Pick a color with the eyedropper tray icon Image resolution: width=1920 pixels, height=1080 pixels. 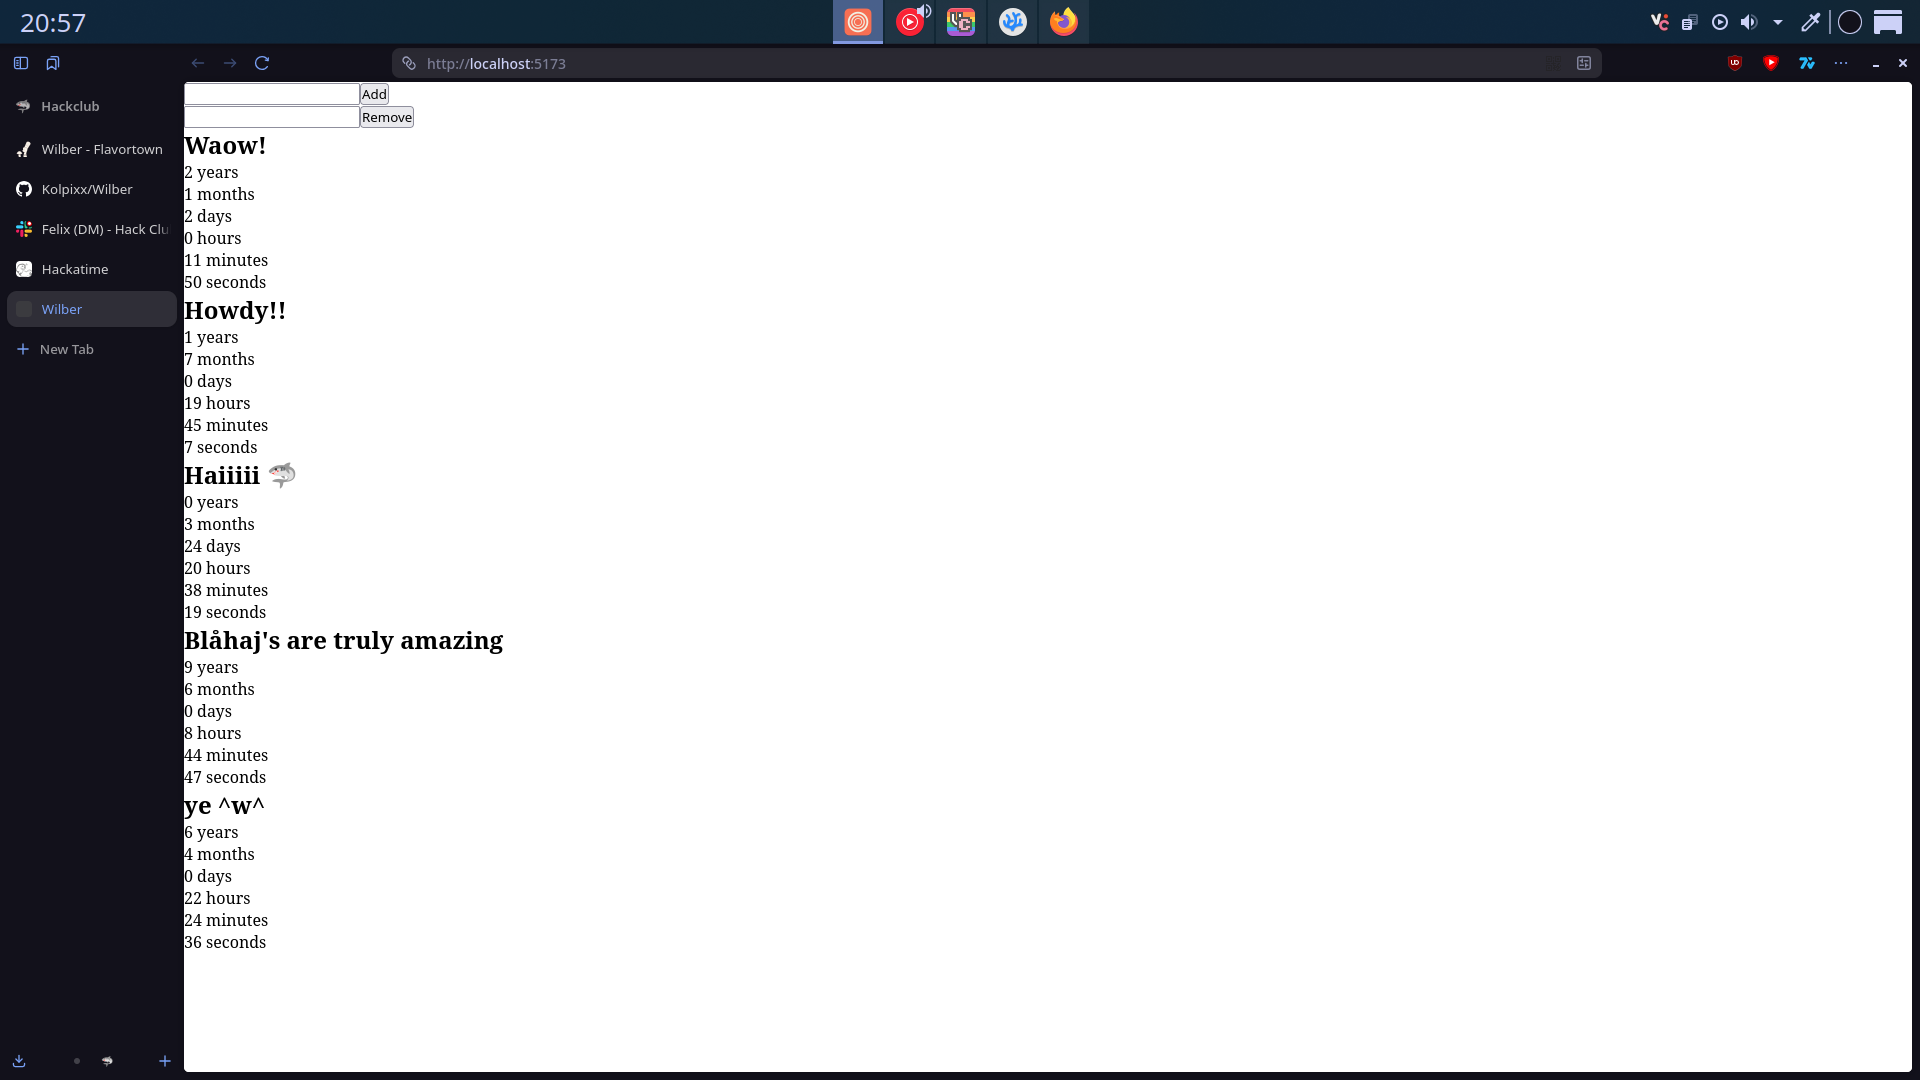tap(1810, 22)
